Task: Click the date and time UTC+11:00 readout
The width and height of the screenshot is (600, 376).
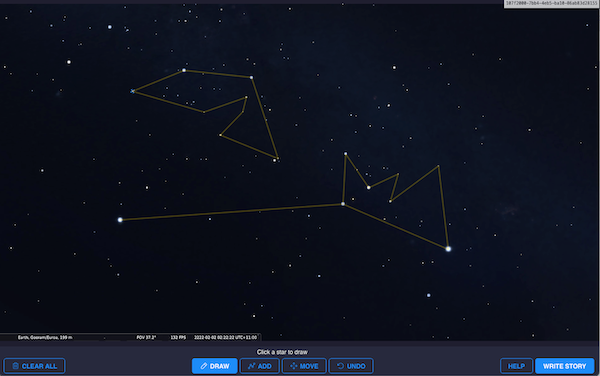Action: click(x=225, y=337)
